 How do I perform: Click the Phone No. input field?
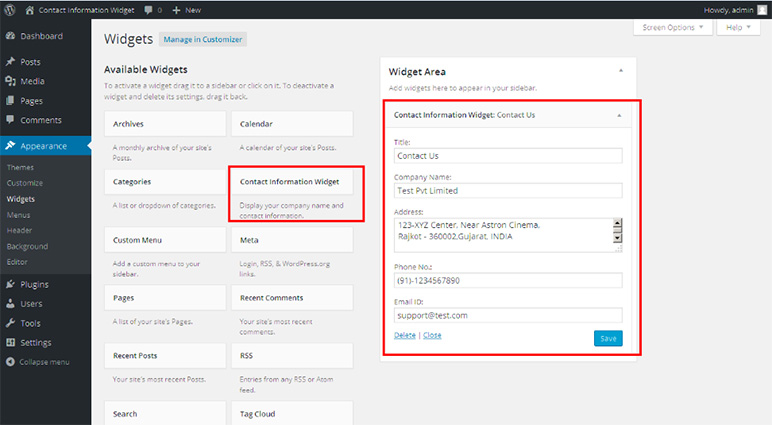pyautogui.click(x=508, y=280)
